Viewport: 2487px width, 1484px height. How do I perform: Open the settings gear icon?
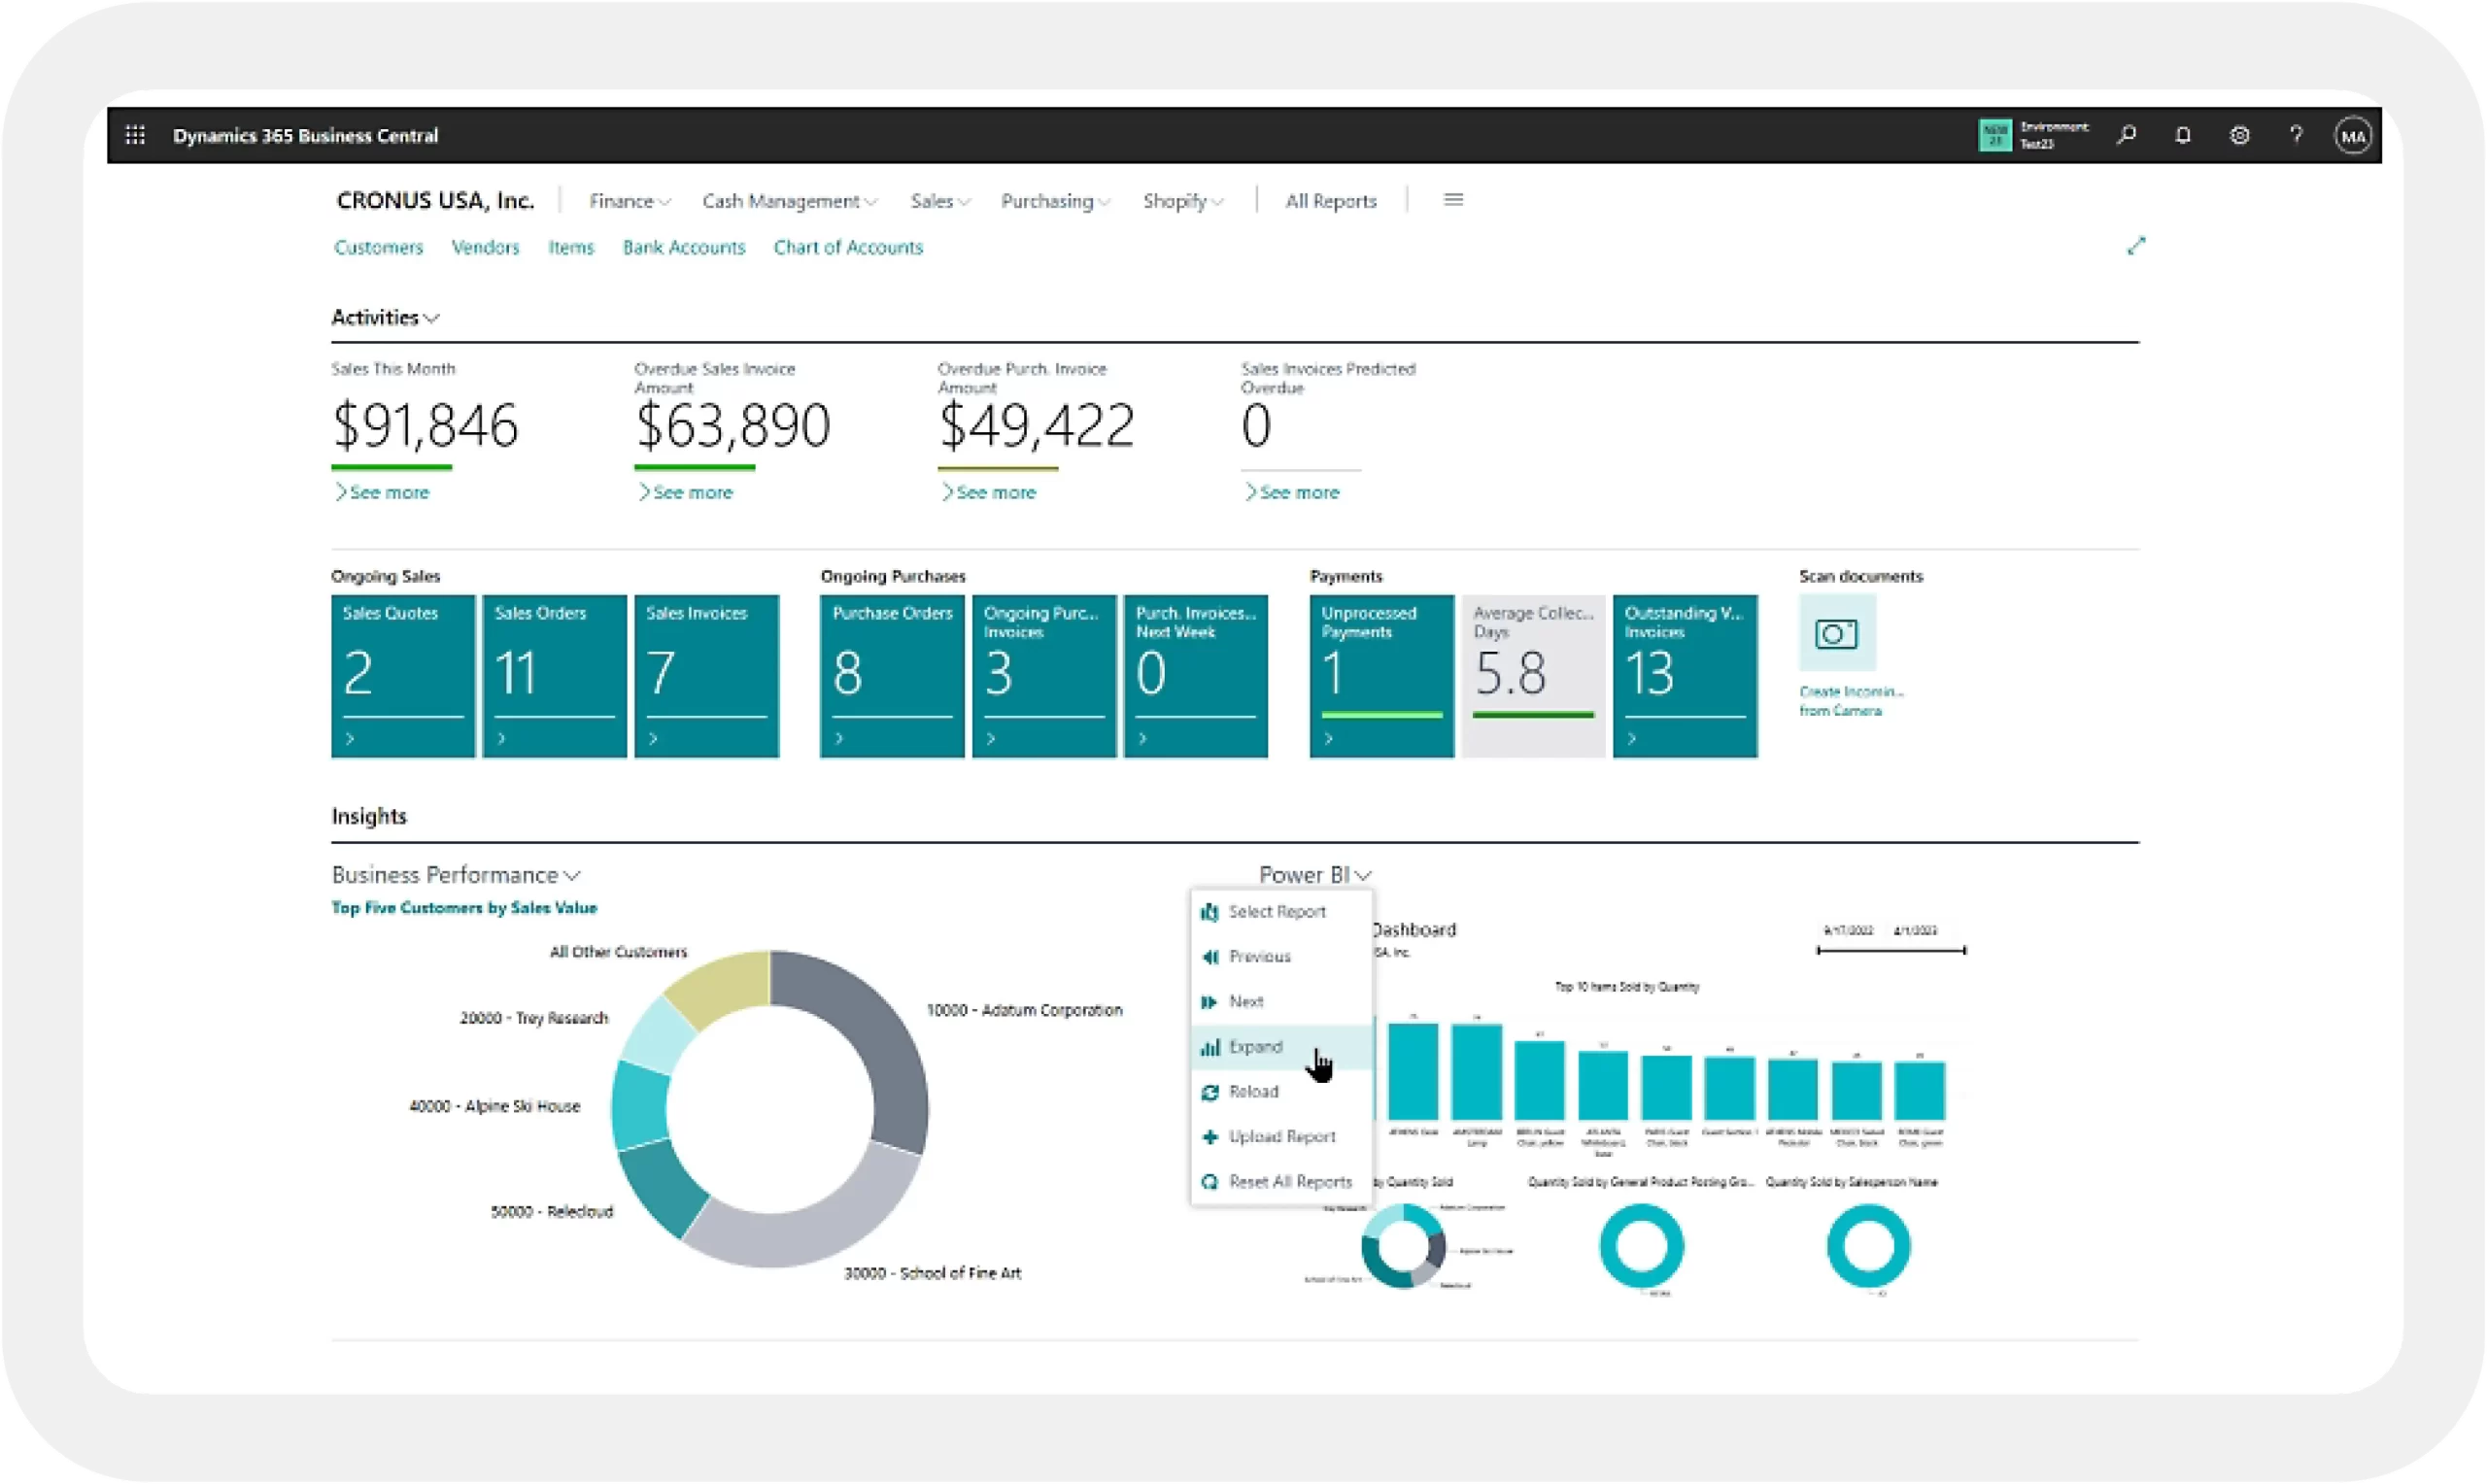[2240, 135]
